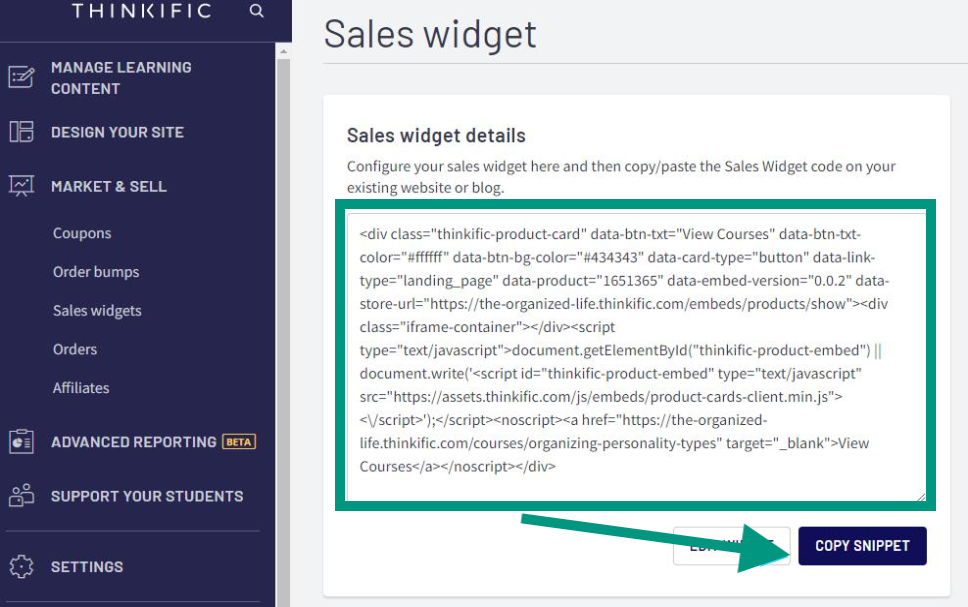Go to Sales widgets page

[x=97, y=311]
